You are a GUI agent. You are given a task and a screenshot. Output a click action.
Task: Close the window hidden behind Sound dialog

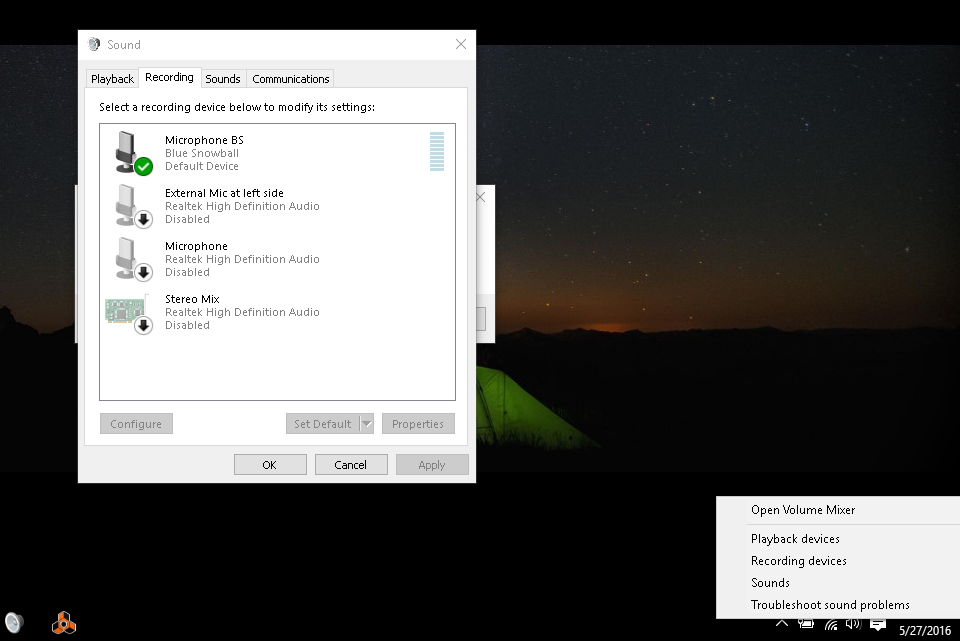(481, 197)
